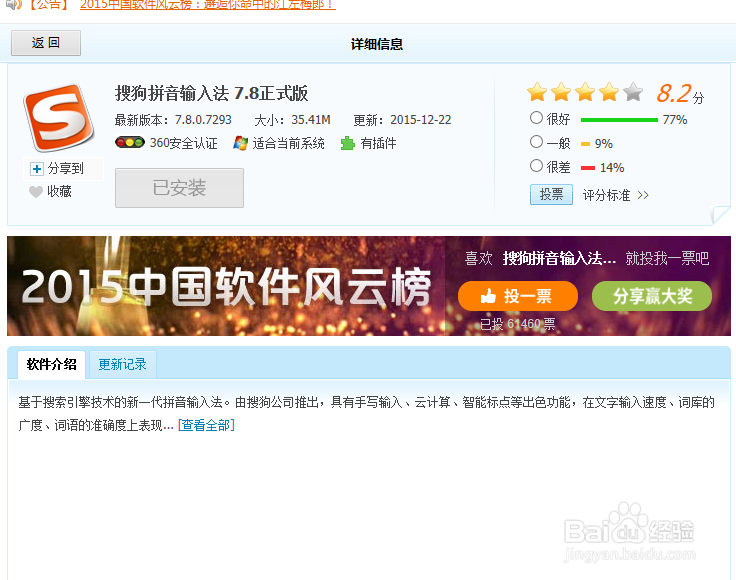Click the curled page corner icon
Screen dimensions: 736x580
point(721,214)
